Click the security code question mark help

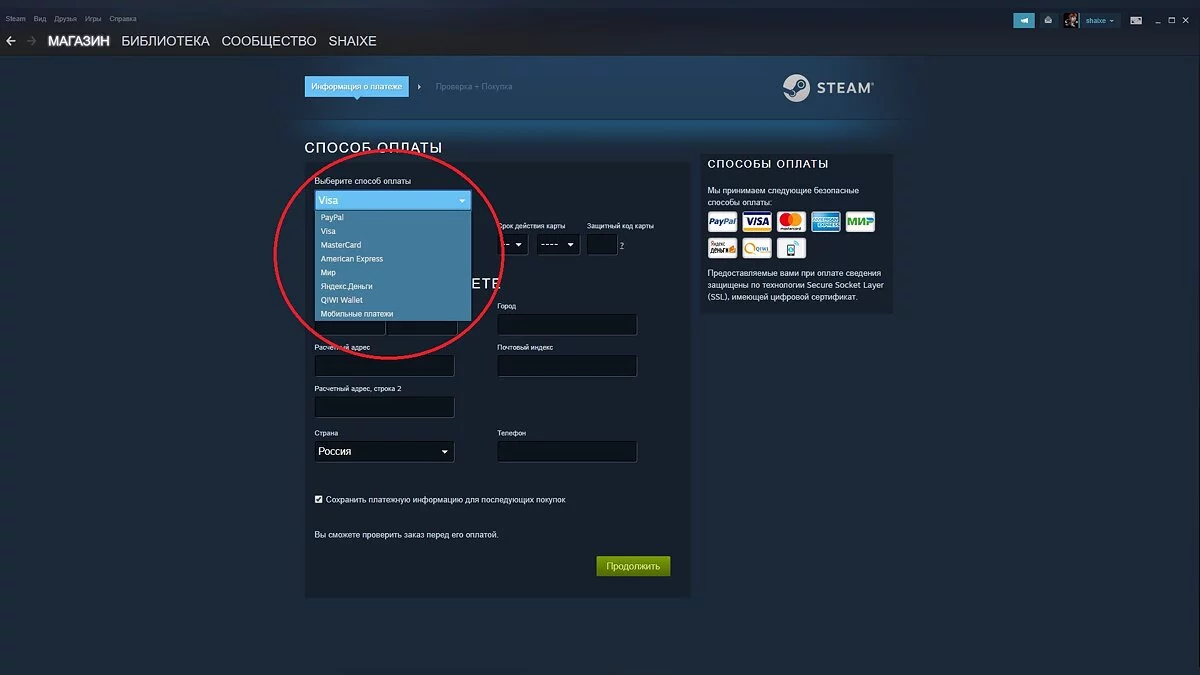click(622, 245)
